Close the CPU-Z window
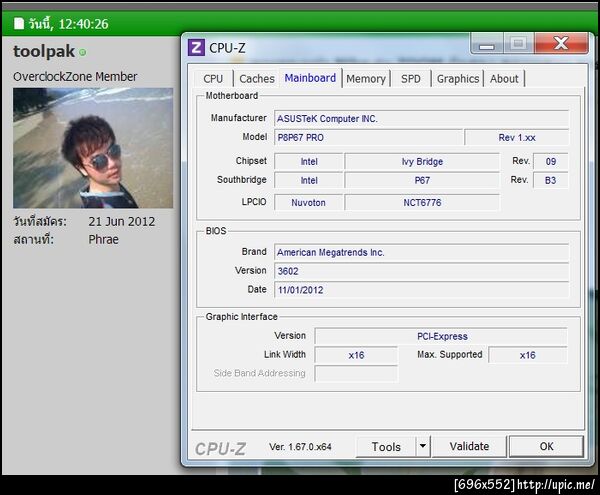 (561, 43)
